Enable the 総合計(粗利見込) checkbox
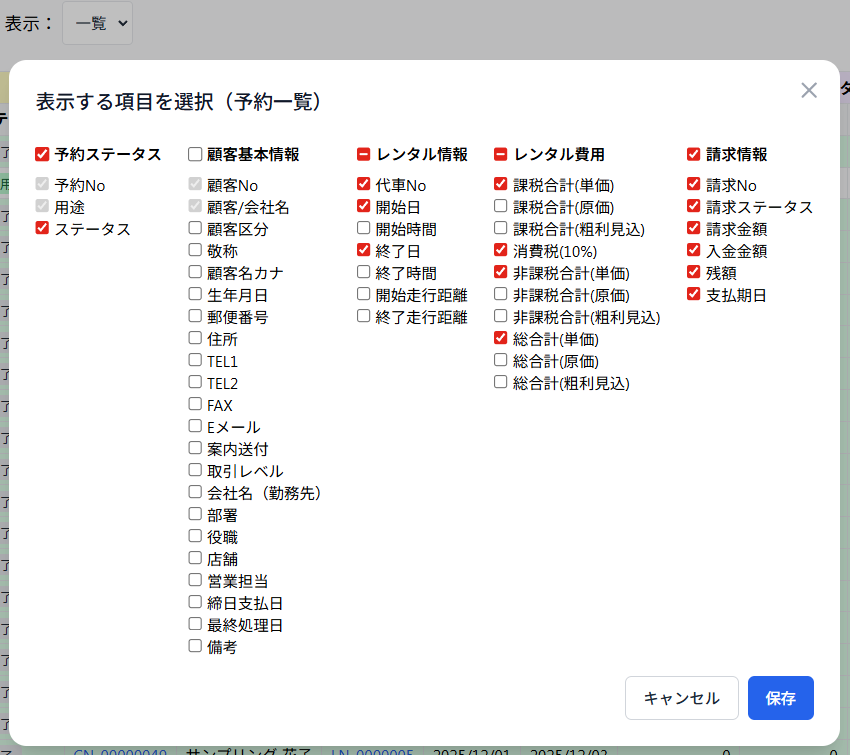This screenshot has width=850, height=755. (x=501, y=382)
